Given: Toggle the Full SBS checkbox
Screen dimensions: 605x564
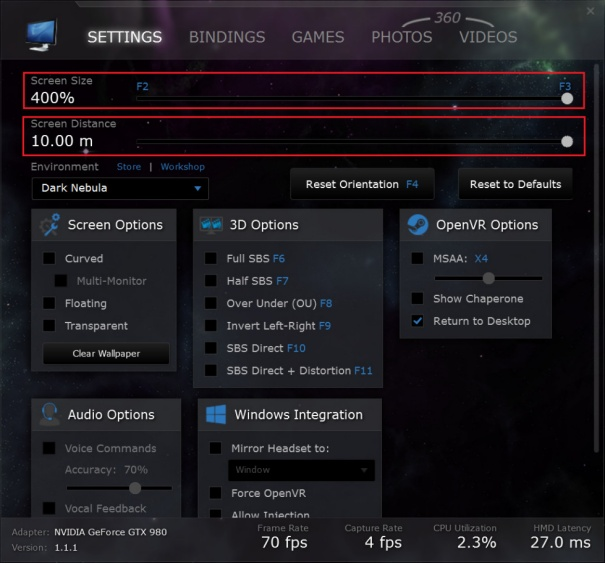Looking at the screenshot, I should [x=211, y=258].
